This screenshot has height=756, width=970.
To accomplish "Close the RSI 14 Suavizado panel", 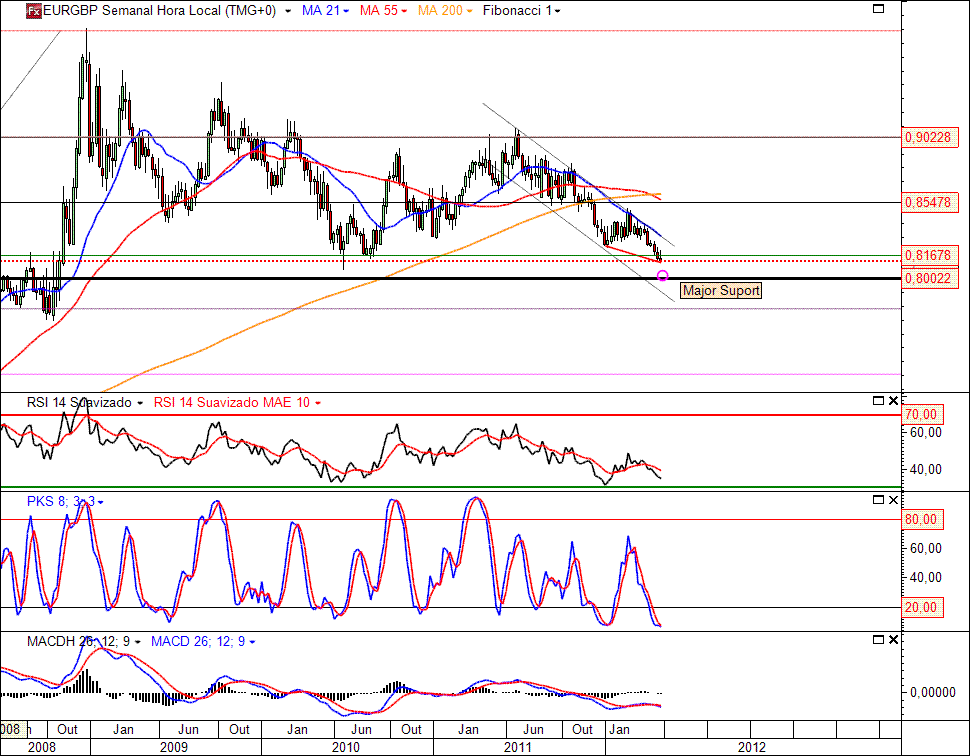I will (893, 401).
